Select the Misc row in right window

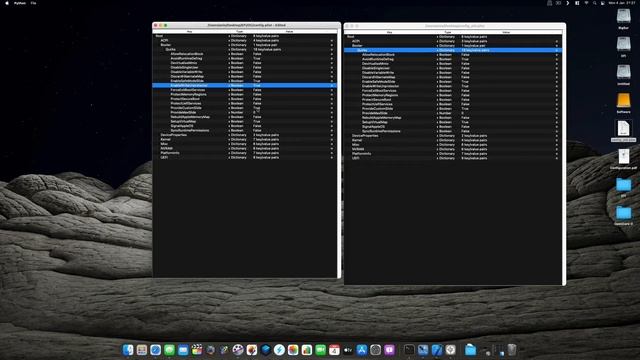click(453, 144)
